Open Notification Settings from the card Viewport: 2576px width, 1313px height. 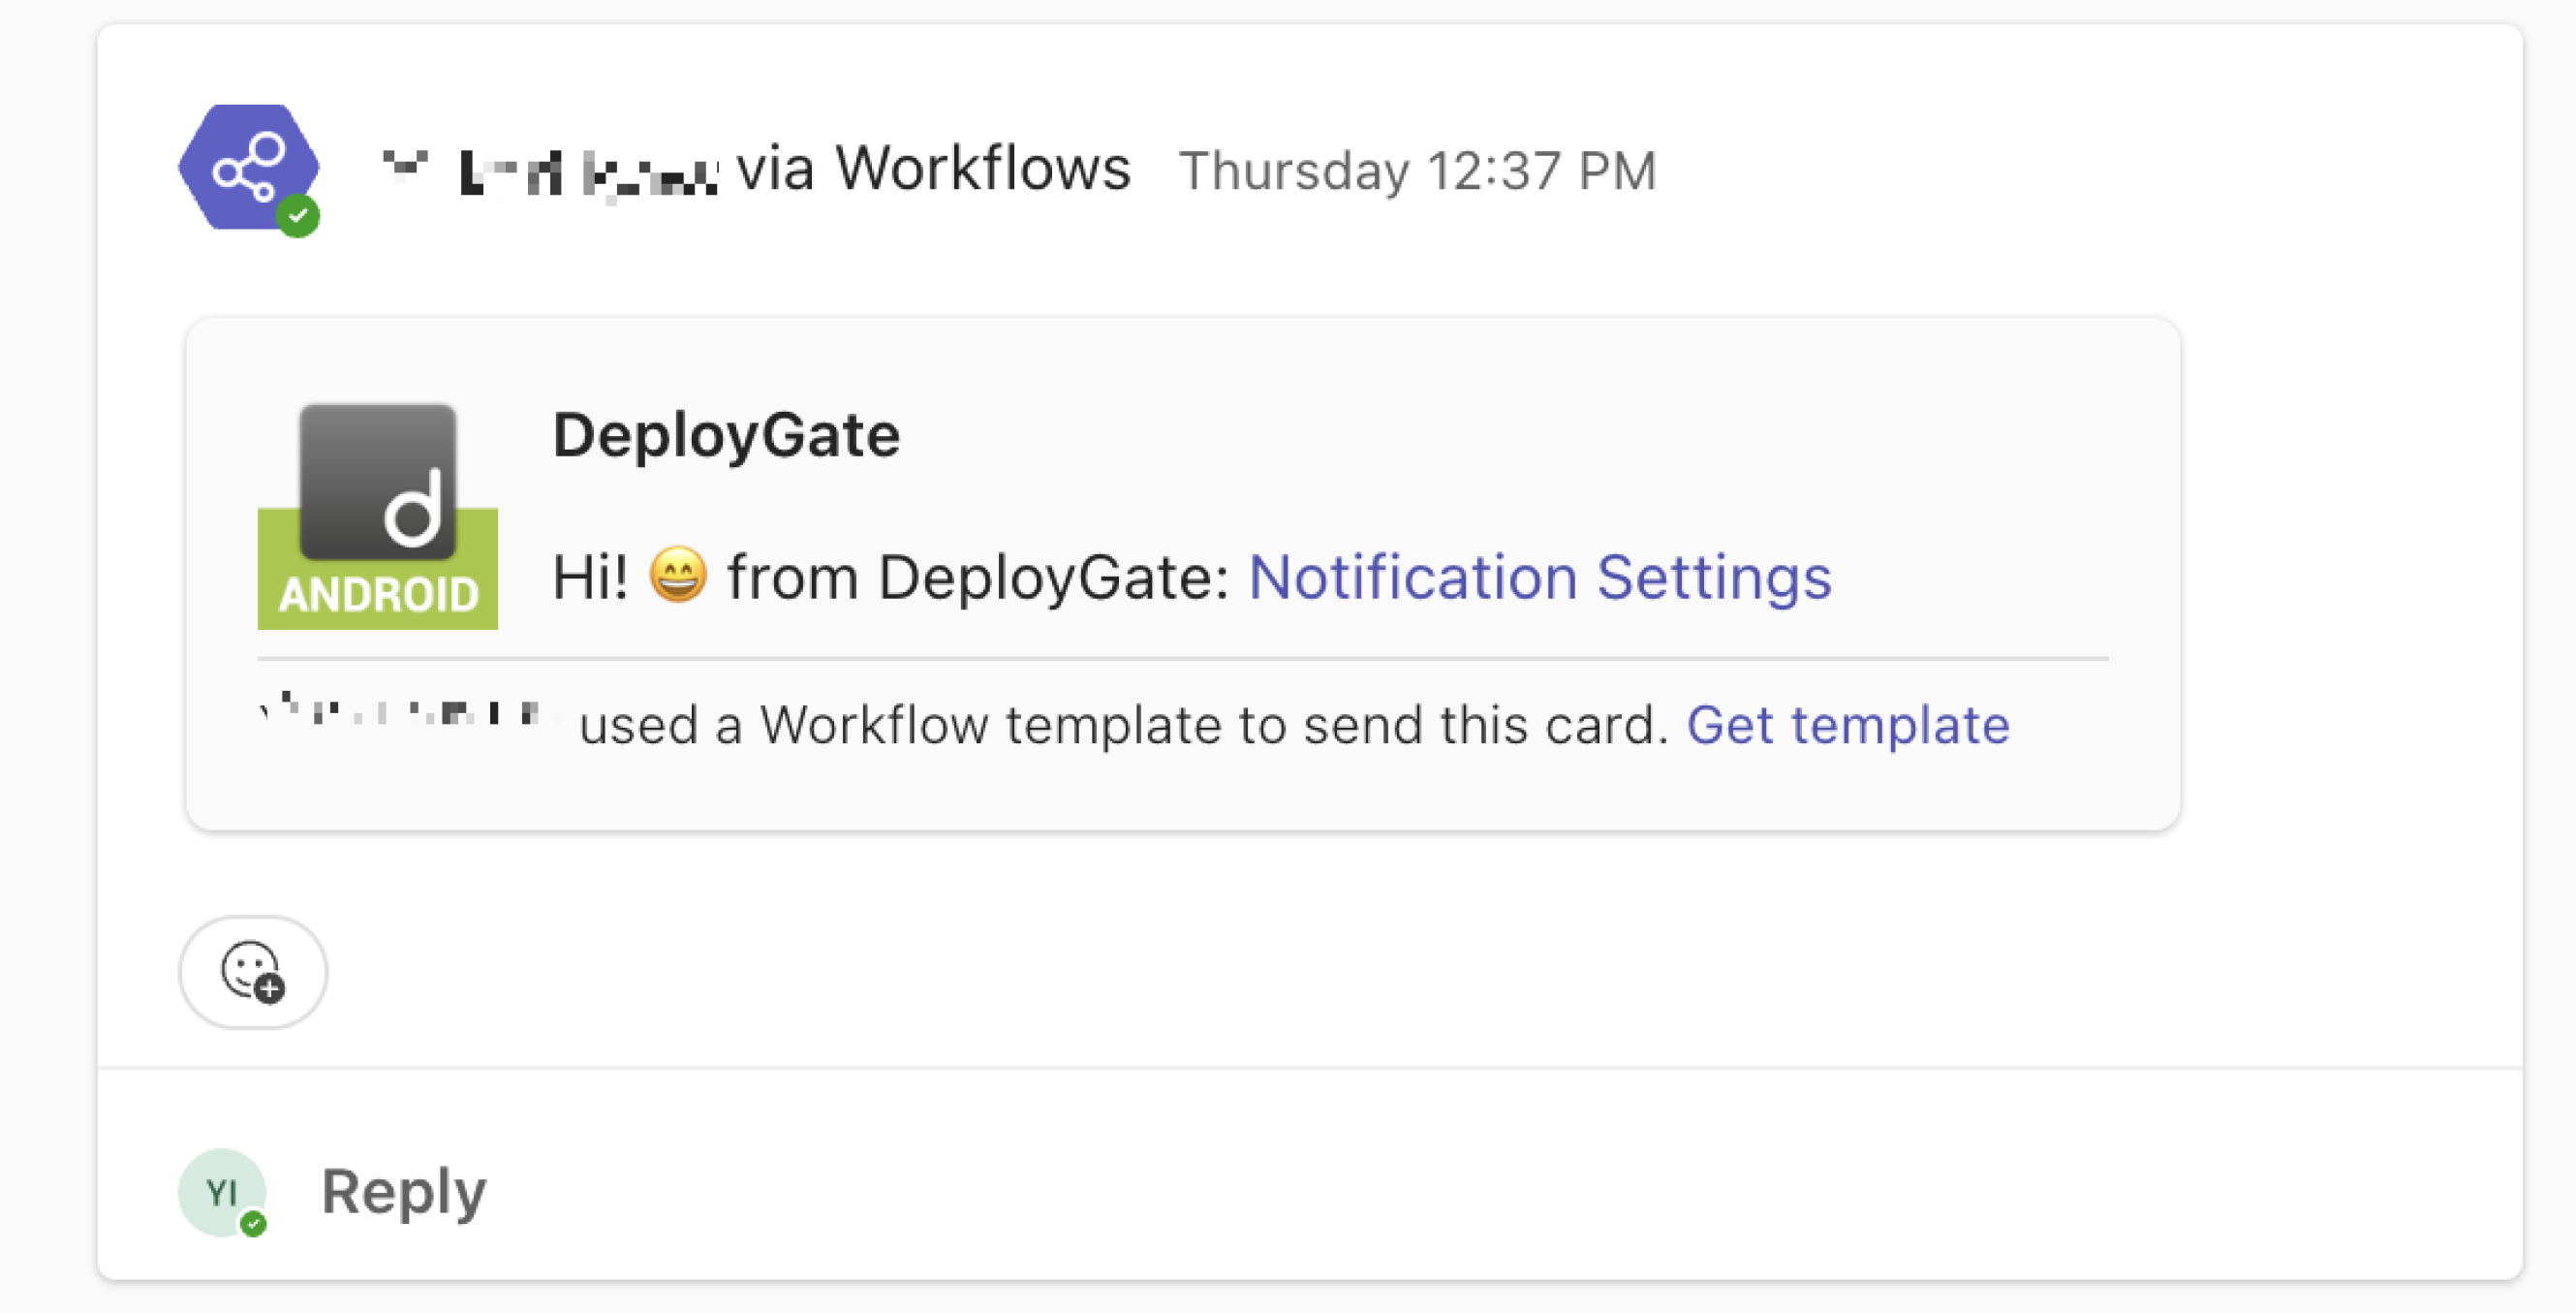click(1540, 575)
